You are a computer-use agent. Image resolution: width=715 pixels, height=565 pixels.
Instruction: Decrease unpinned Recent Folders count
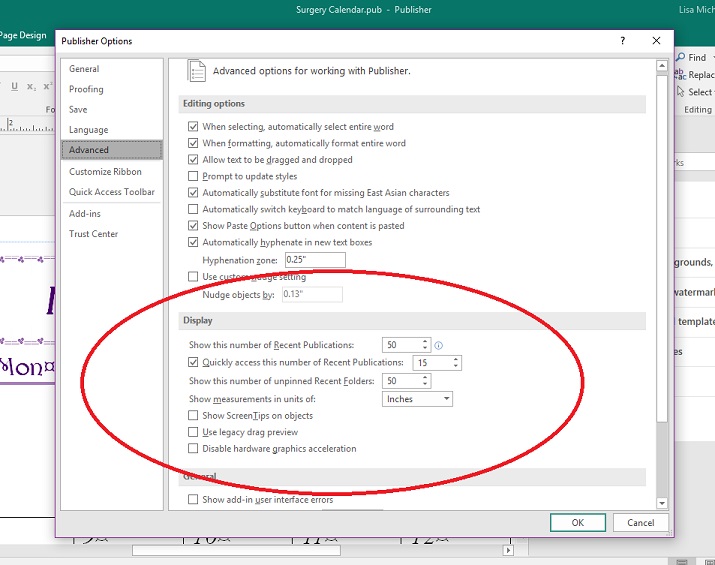pyautogui.click(x=425, y=384)
